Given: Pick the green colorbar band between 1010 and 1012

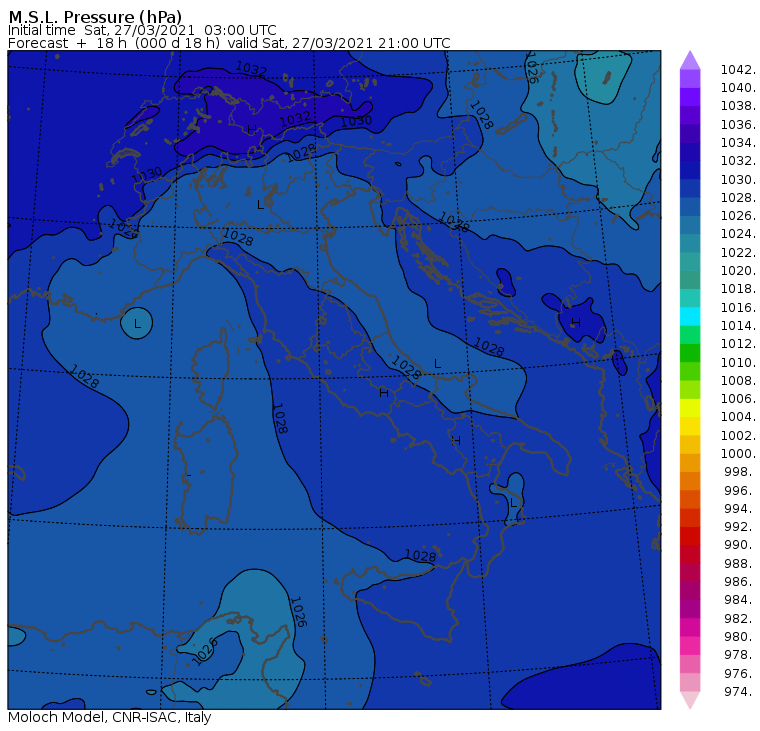Looking at the screenshot, I should [x=690, y=353].
